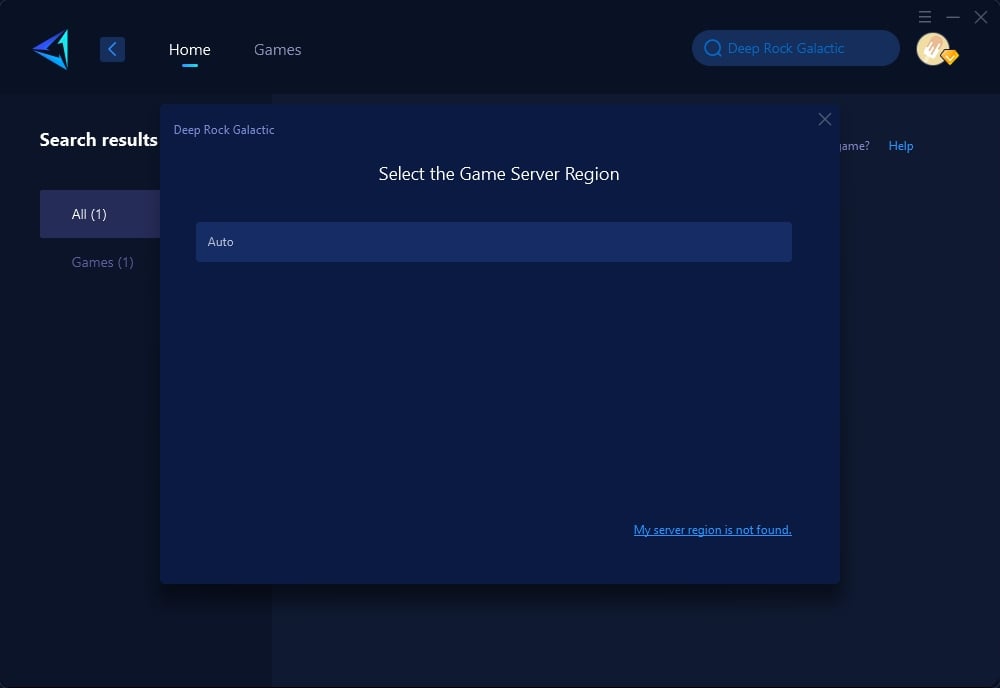Close the server region dialog
This screenshot has width=1000, height=688.
tap(825, 119)
